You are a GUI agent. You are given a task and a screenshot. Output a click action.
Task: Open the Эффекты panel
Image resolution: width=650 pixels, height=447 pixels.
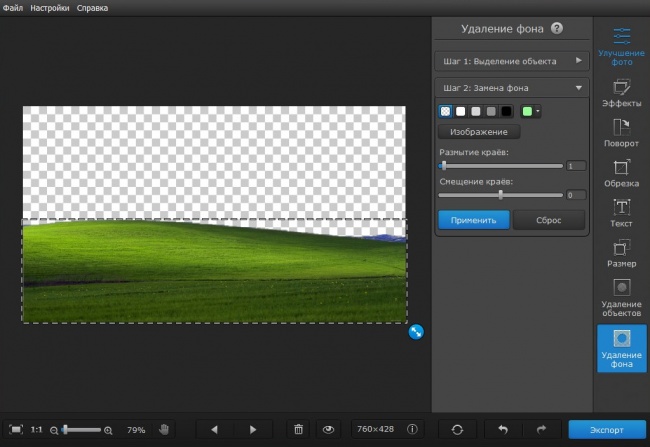pos(621,93)
